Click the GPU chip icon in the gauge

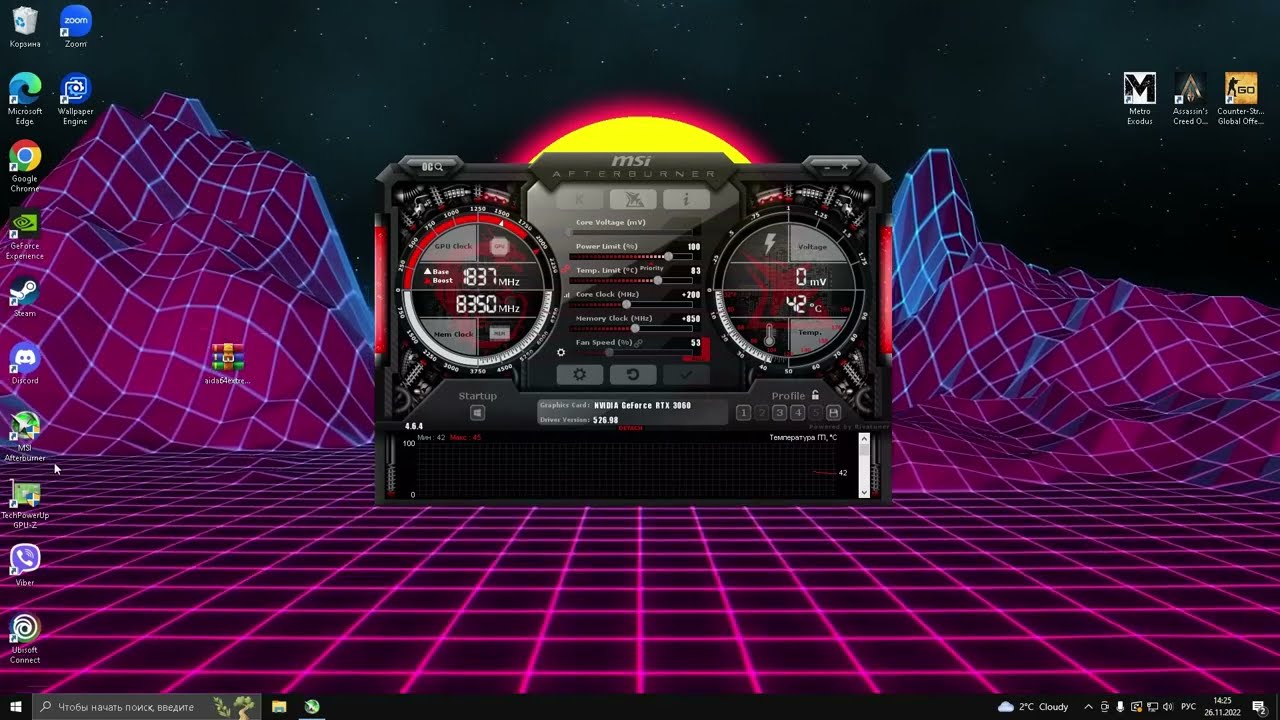point(499,245)
